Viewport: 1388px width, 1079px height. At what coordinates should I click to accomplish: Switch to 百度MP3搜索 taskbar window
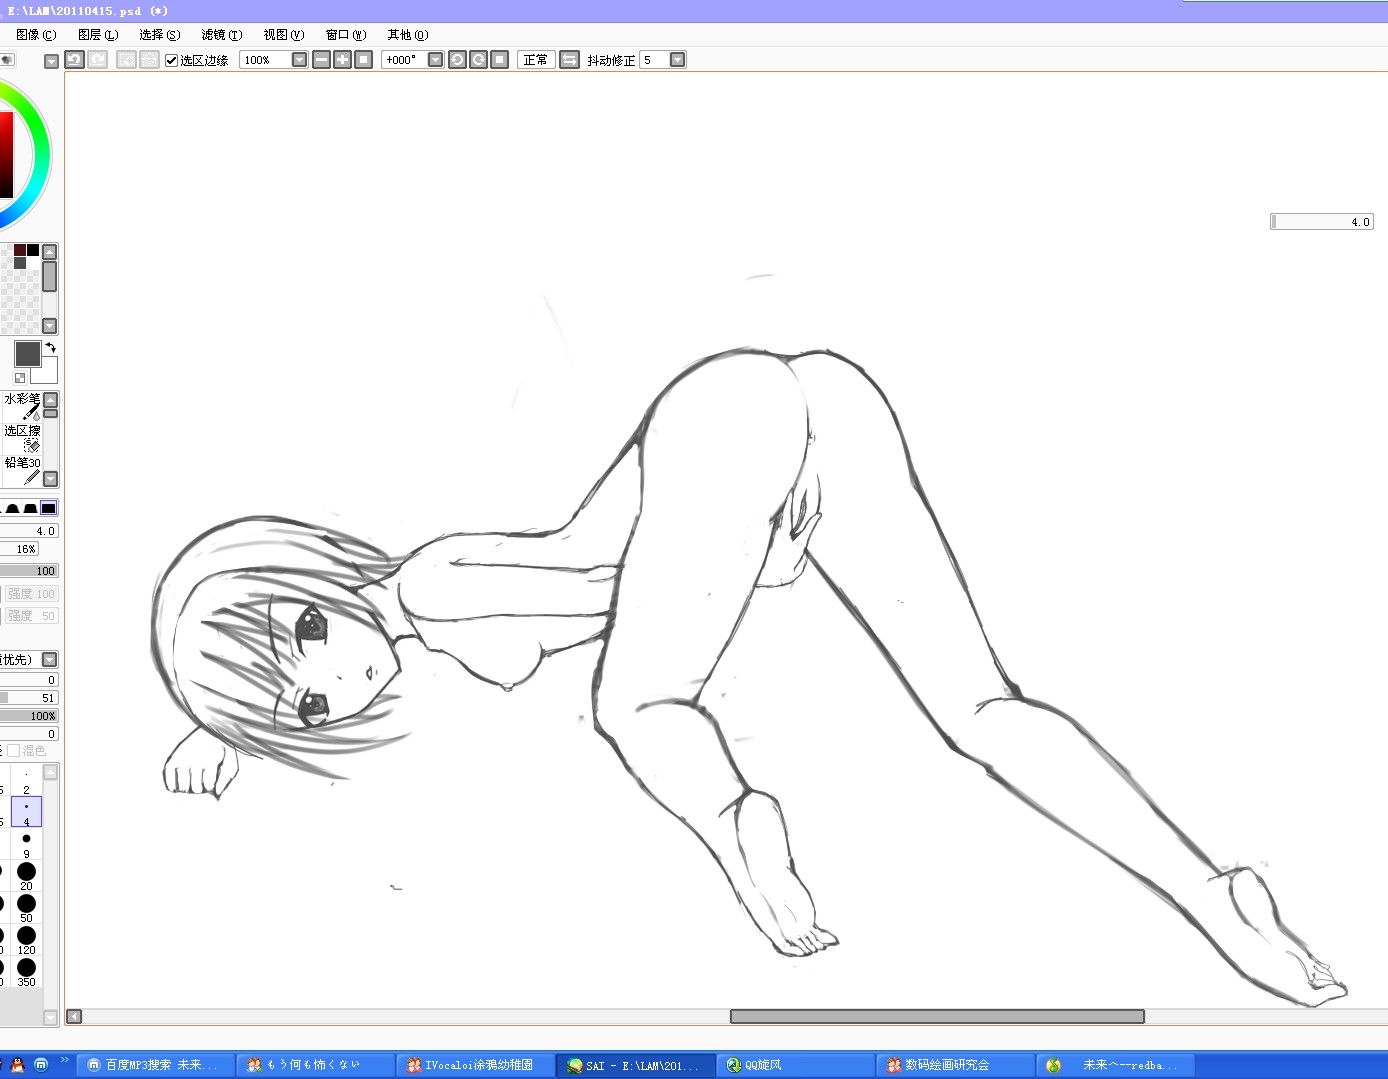(x=157, y=1065)
